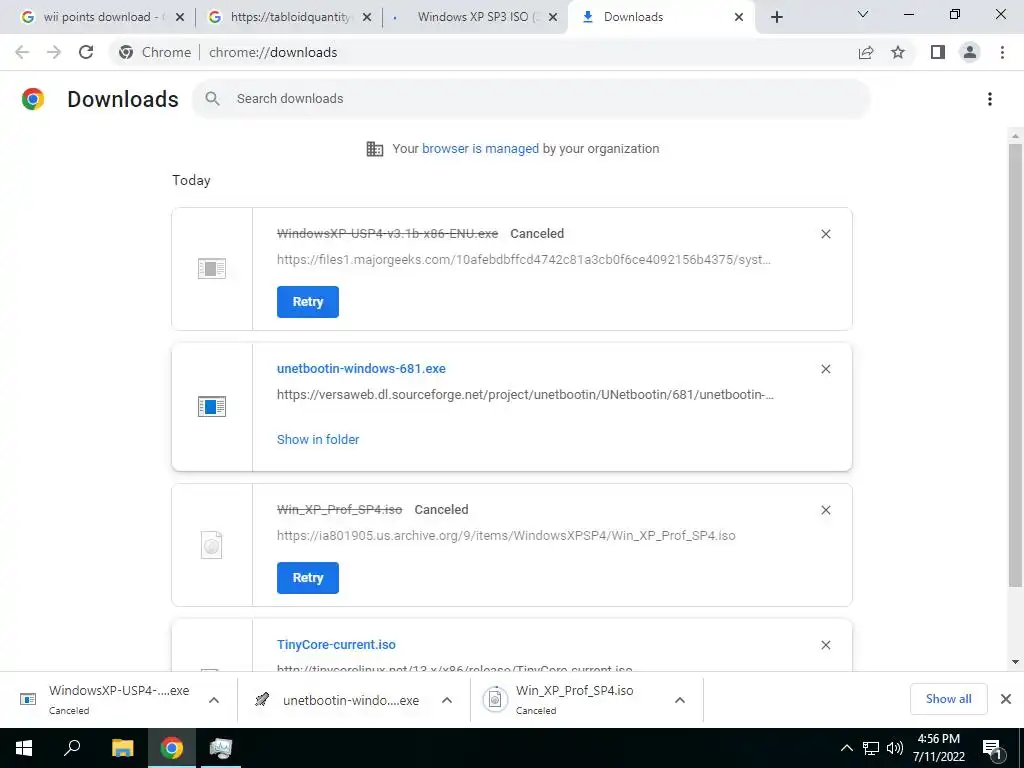Open the notification center icon
The width and height of the screenshot is (1024, 768).
tap(993, 749)
